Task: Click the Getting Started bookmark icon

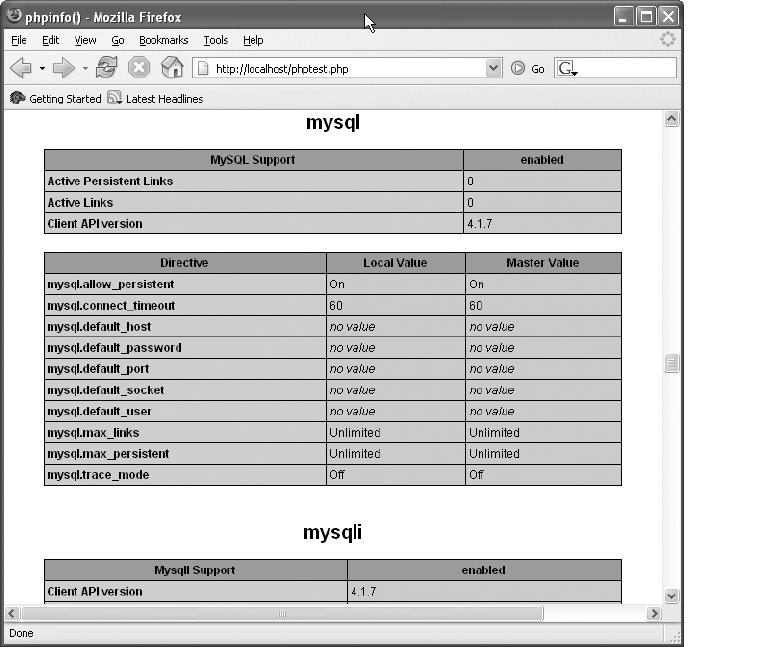Action: [x=18, y=98]
